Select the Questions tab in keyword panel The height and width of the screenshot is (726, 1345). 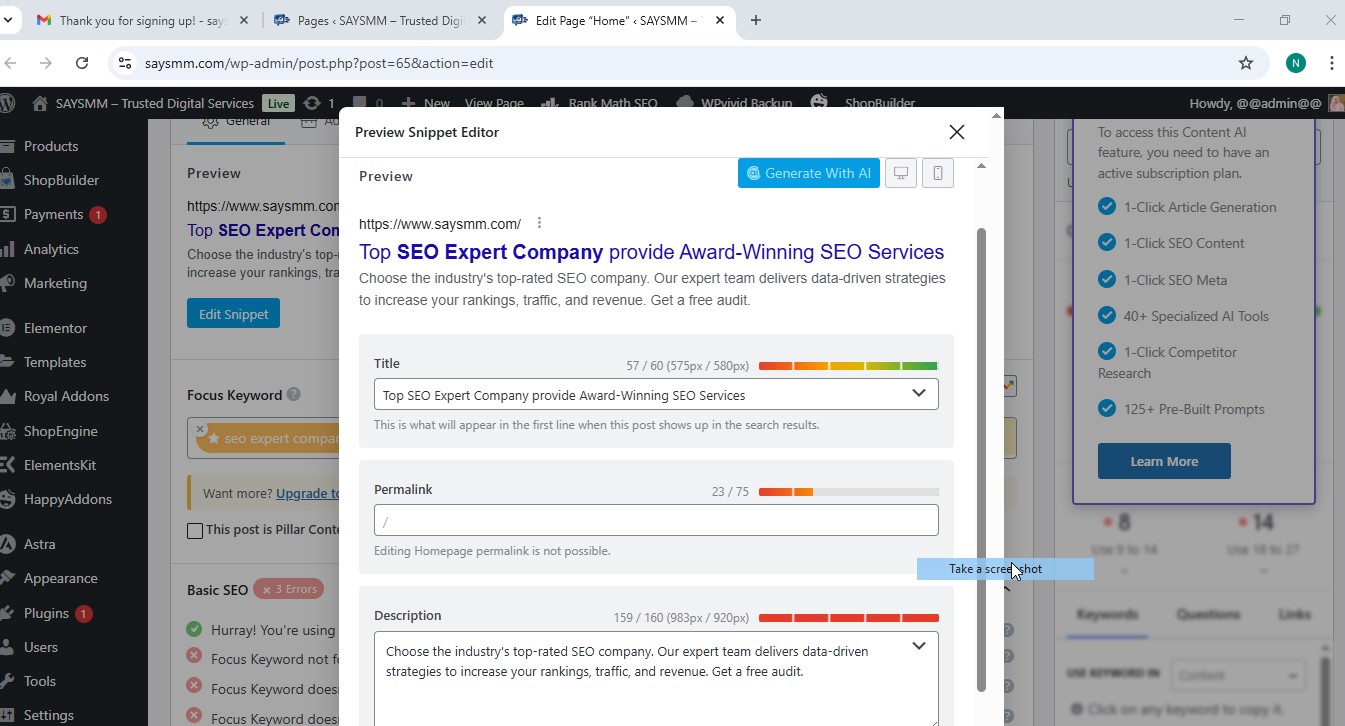[1208, 614]
